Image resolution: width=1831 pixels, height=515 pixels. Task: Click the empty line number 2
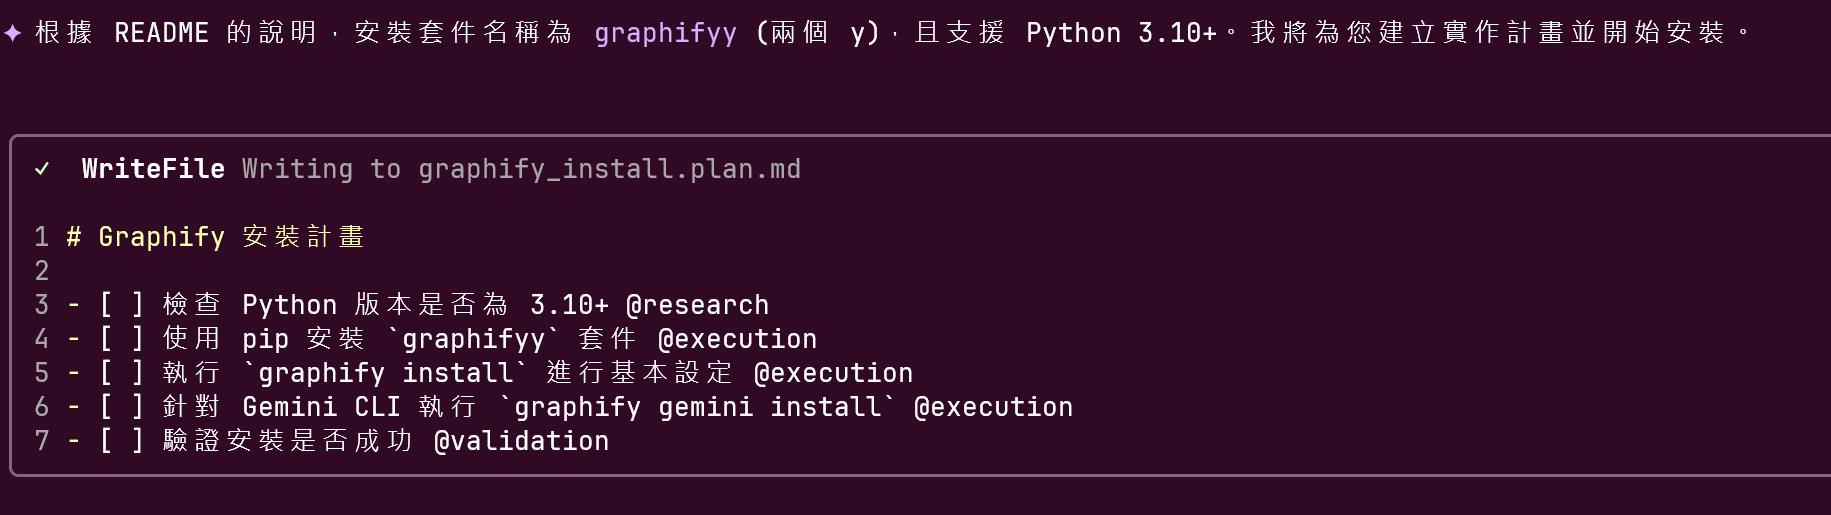pyautogui.click(x=41, y=271)
